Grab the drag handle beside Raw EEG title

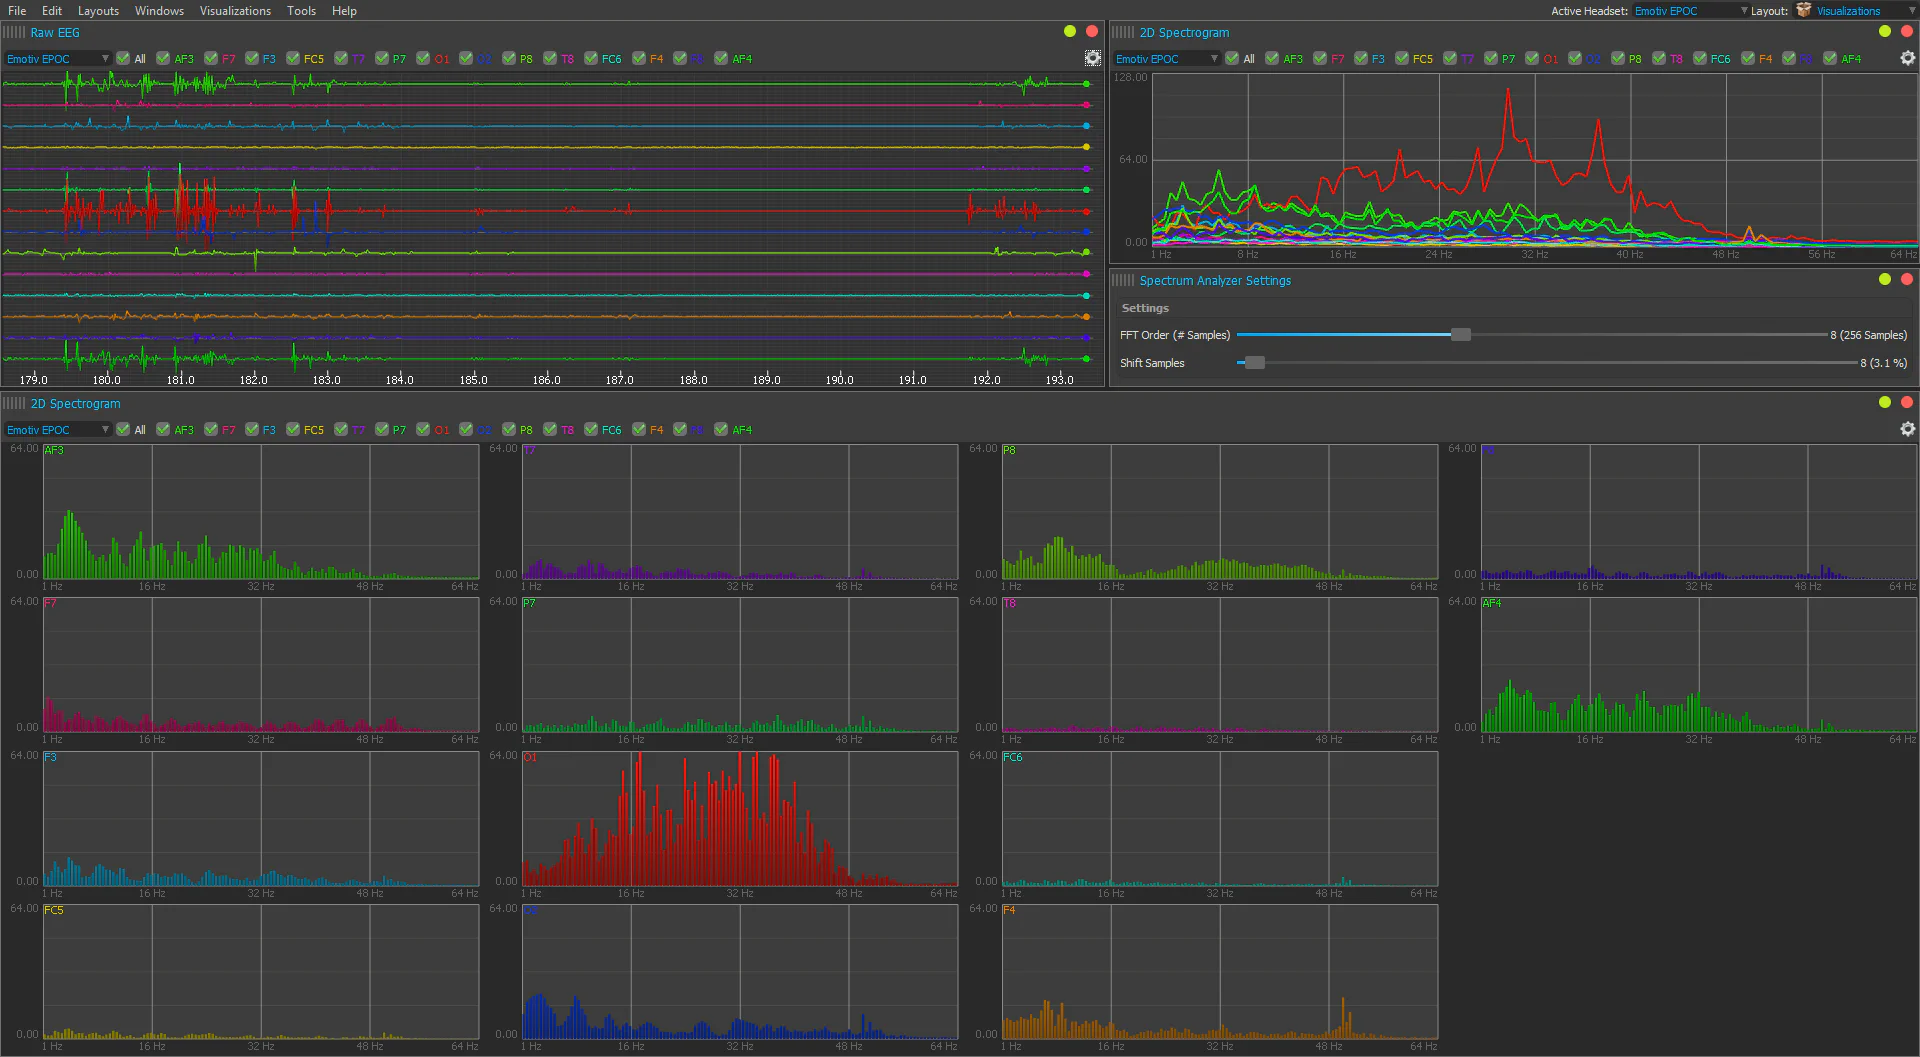[14, 32]
